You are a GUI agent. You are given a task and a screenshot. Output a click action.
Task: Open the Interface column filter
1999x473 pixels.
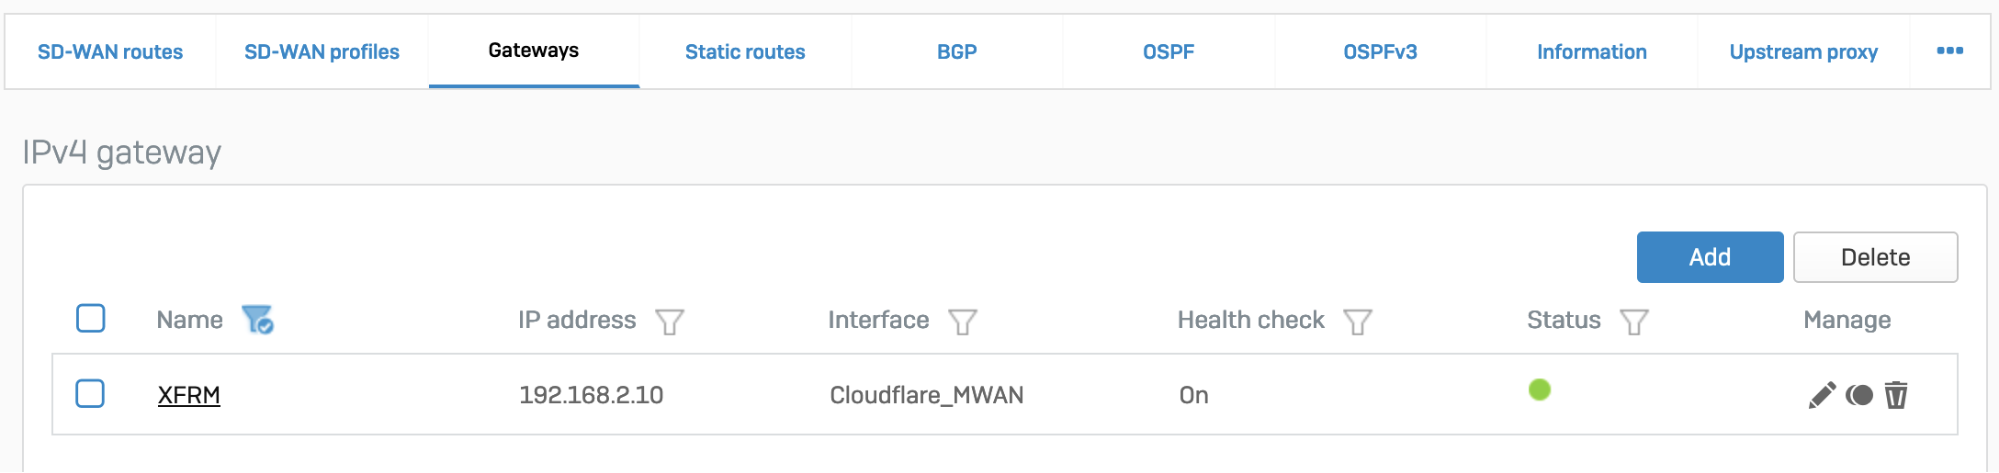pyautogui.click(x=962, y=322)
